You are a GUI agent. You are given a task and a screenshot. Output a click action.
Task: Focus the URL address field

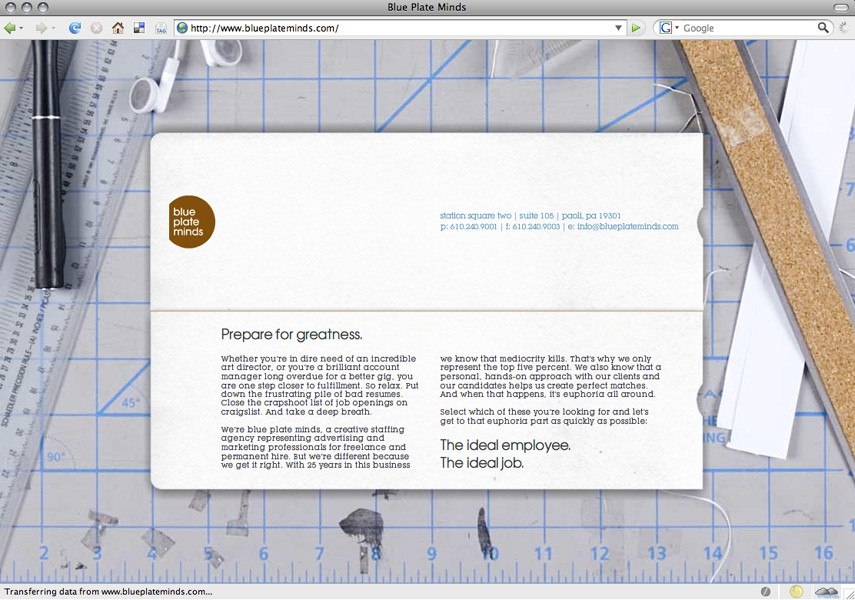(x=401, y=28)
